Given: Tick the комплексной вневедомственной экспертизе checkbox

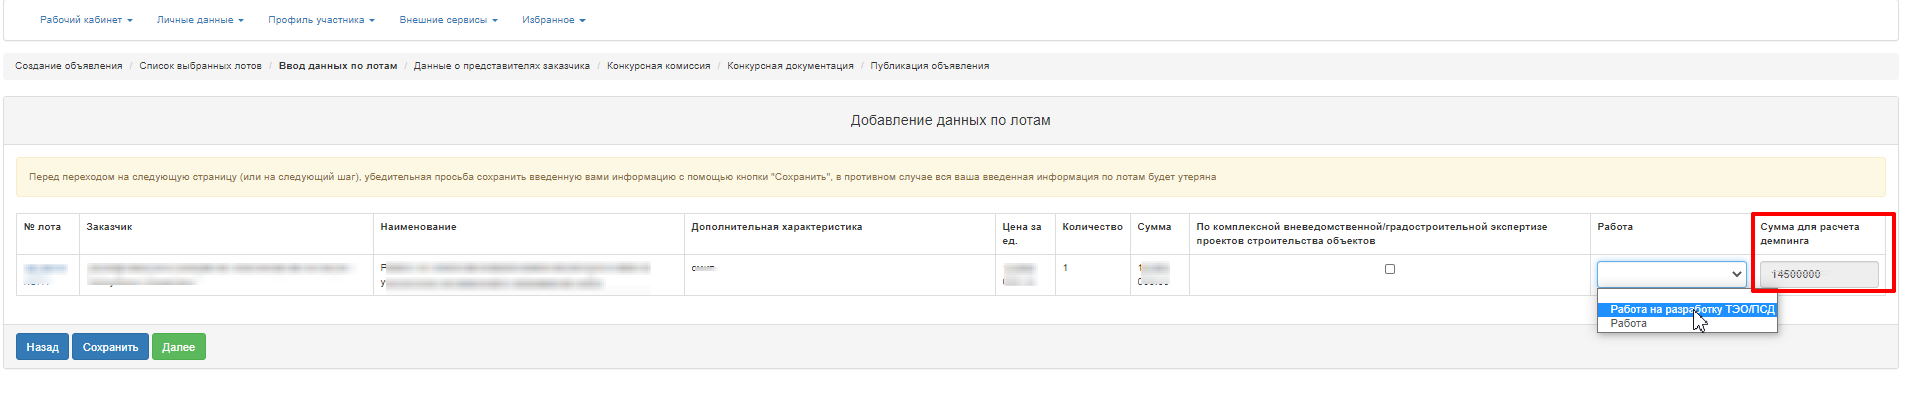Looking at the screenshot, I should point(1389,269).
